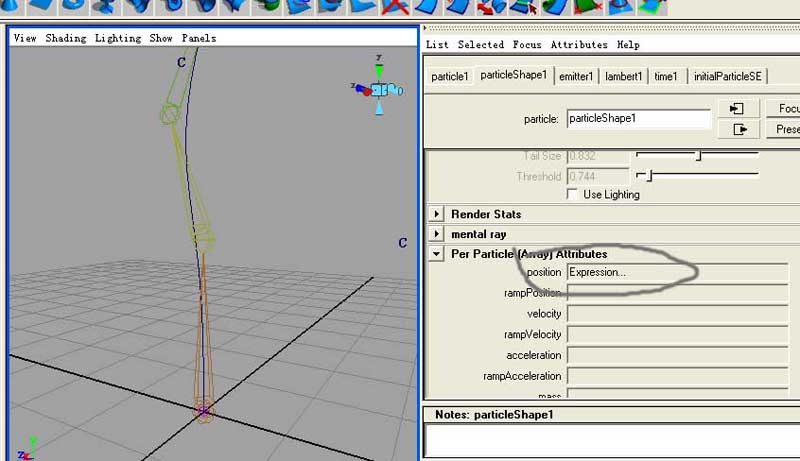Select the green upper joint in the viewport

(170, 114)
